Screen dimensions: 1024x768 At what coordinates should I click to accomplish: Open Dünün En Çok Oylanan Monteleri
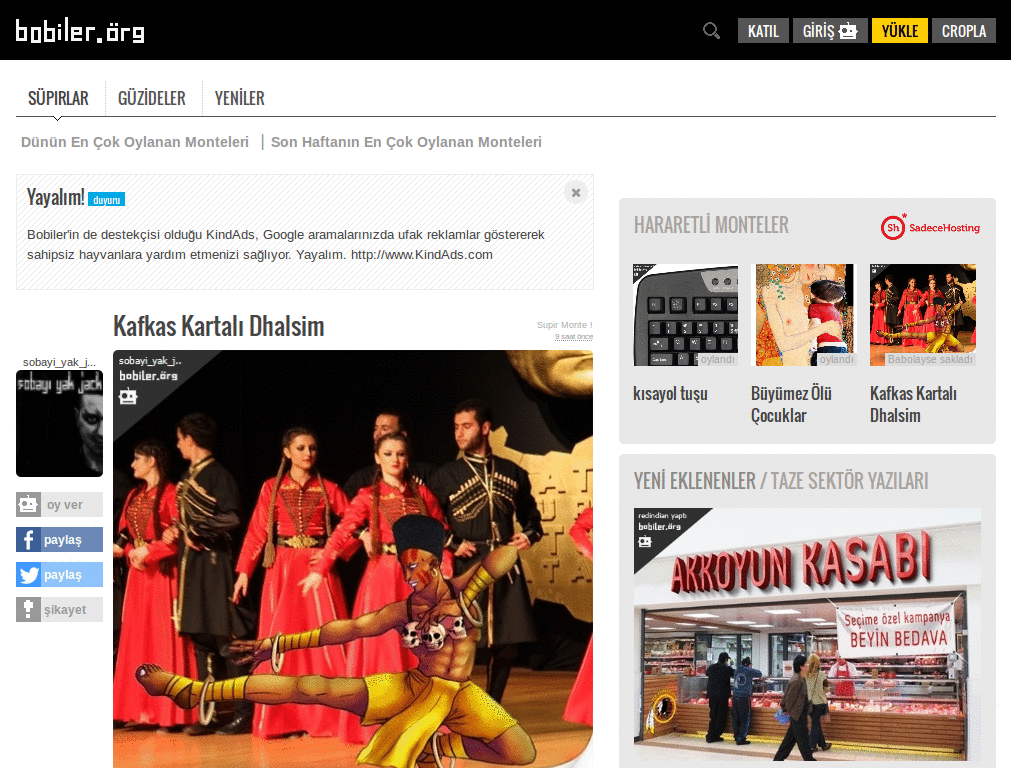tap(135, 142)
